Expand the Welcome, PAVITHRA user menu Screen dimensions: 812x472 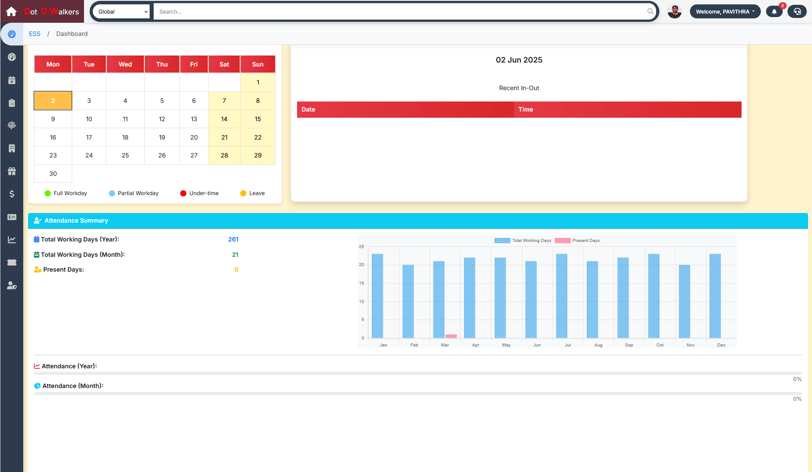coord(724,11)
